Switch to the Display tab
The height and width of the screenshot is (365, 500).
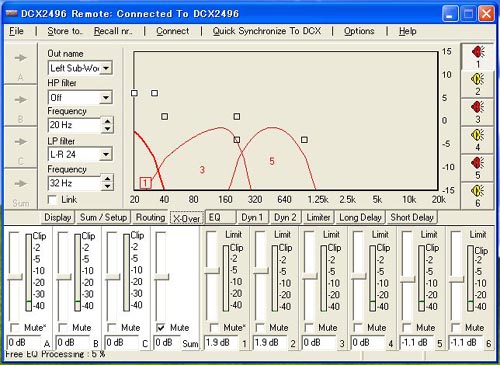point(58,217)
